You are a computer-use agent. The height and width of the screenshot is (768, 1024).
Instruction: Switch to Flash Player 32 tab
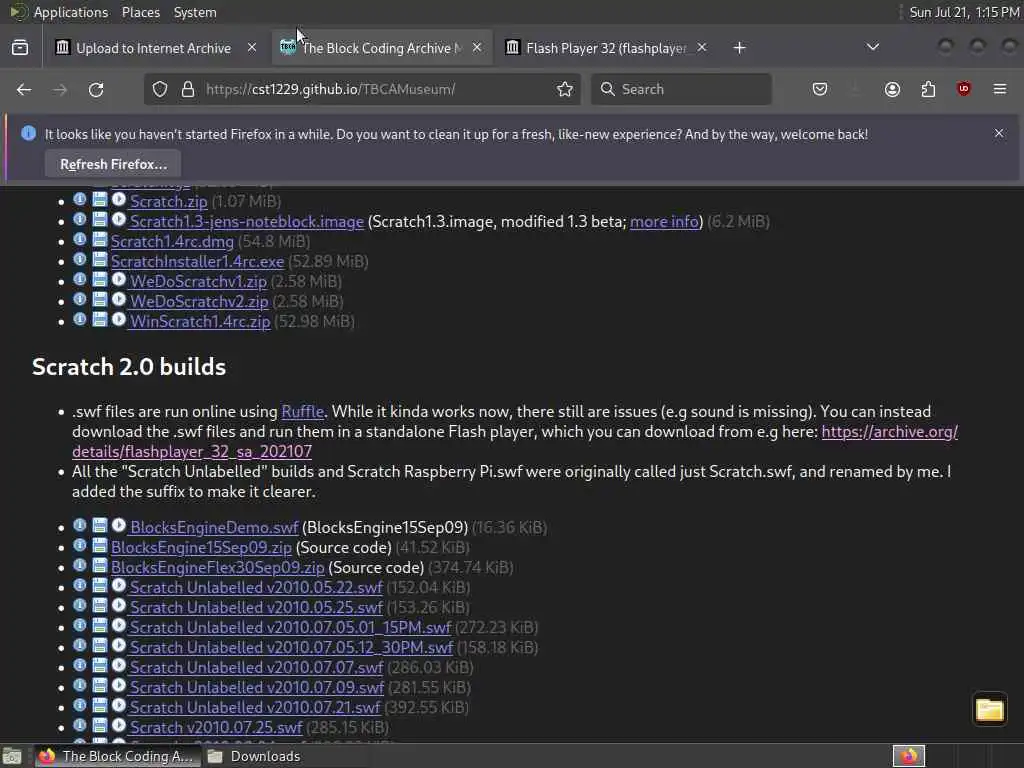(607, 48)
